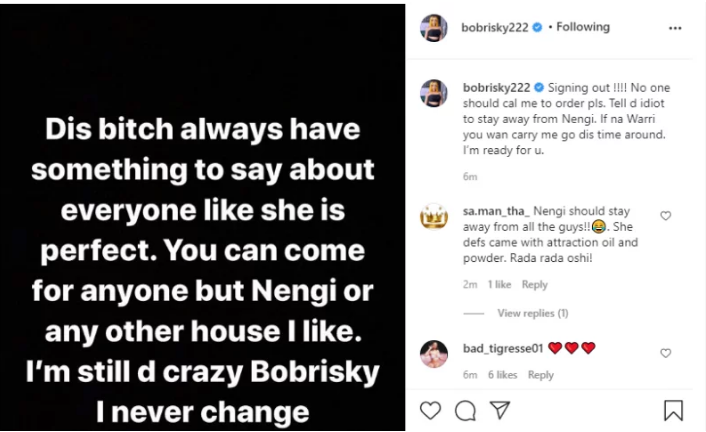The image size is (706, 432).
Task: Reply to bad_tigresse01's comment
Action: (x=541, y=375)
